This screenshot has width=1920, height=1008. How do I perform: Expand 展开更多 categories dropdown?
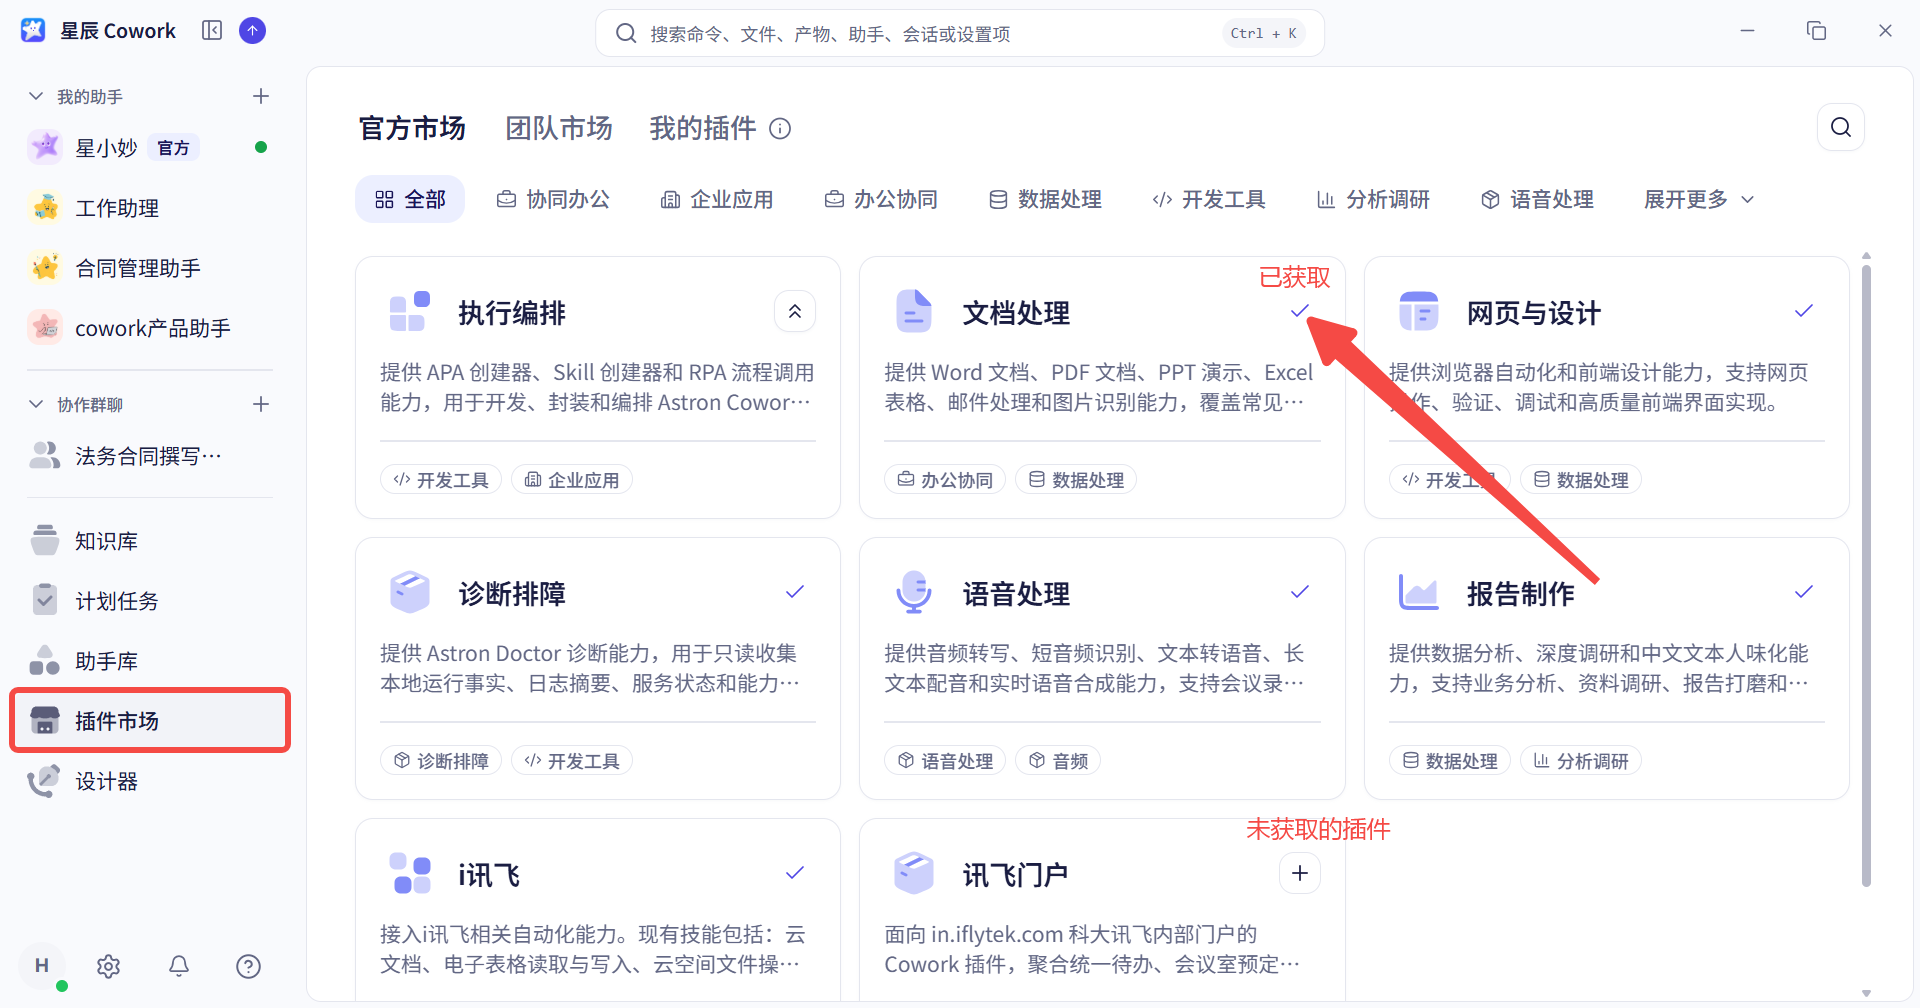coord(1699,199)
